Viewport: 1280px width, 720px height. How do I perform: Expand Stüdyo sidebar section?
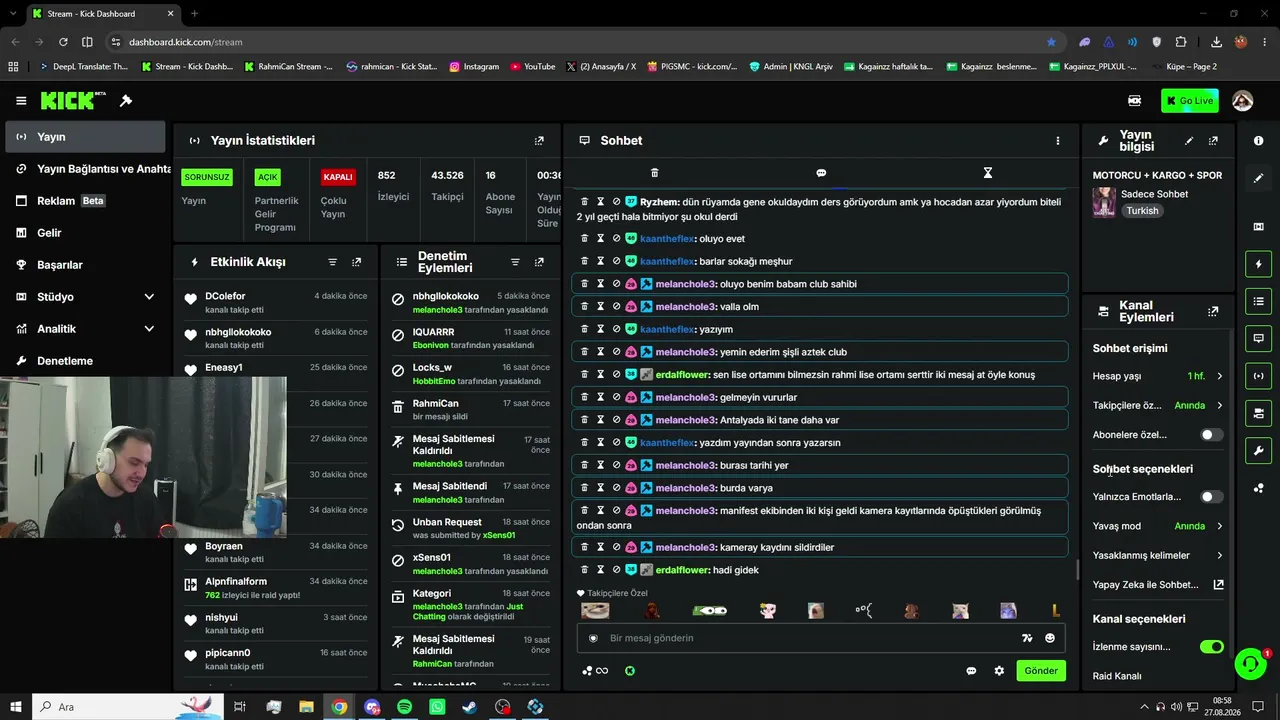point(149,297)
